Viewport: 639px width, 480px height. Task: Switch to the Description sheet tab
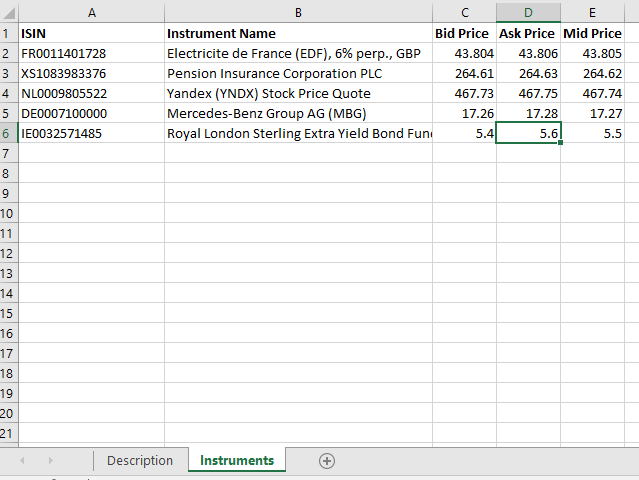coord(140,460)
